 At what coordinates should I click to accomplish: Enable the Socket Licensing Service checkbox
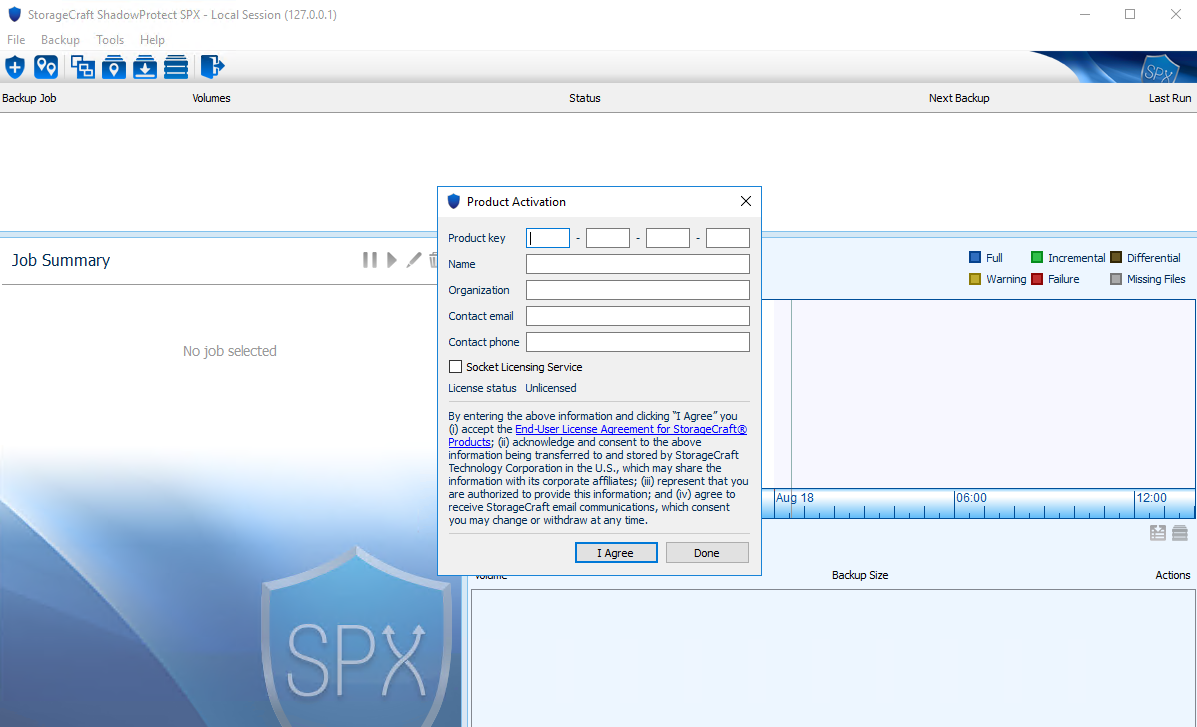pyautogui.click(x=455, y=367)
